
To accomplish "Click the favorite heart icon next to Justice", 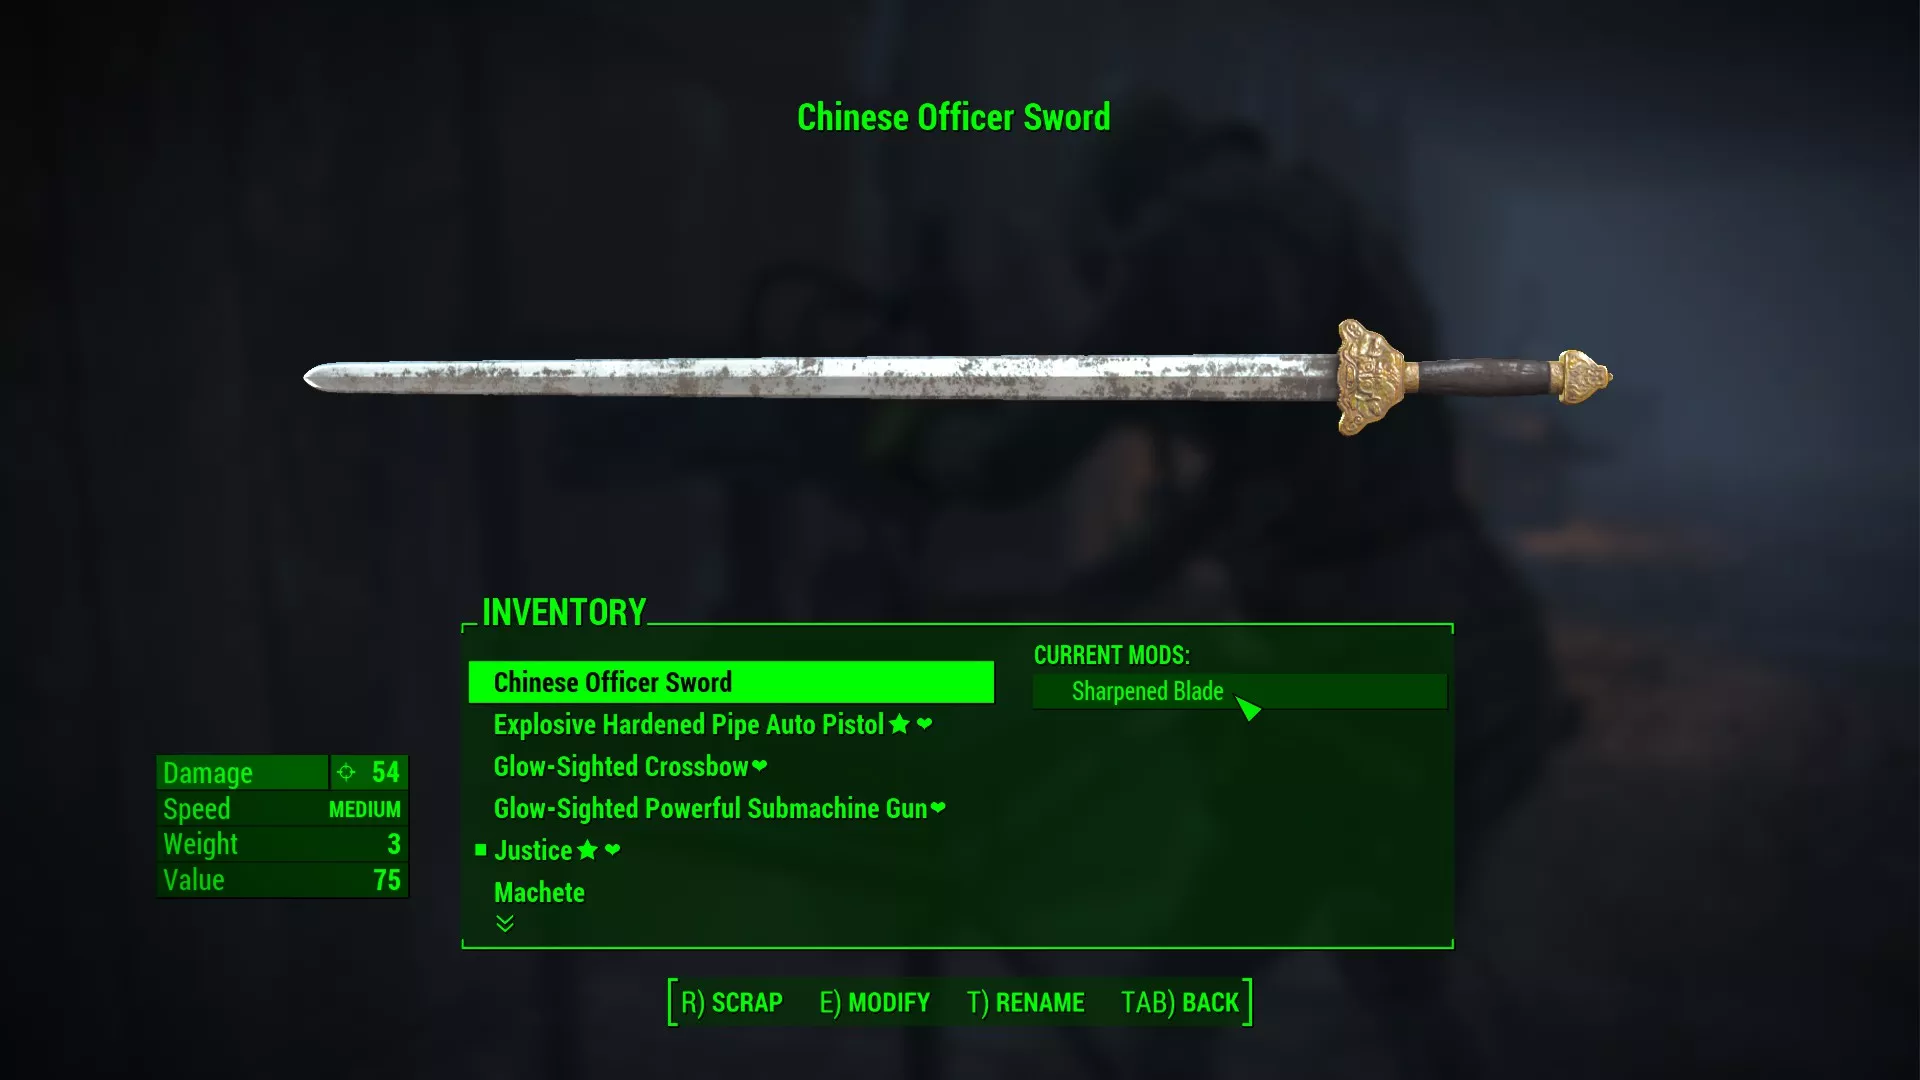I will (x=612, y=849).
